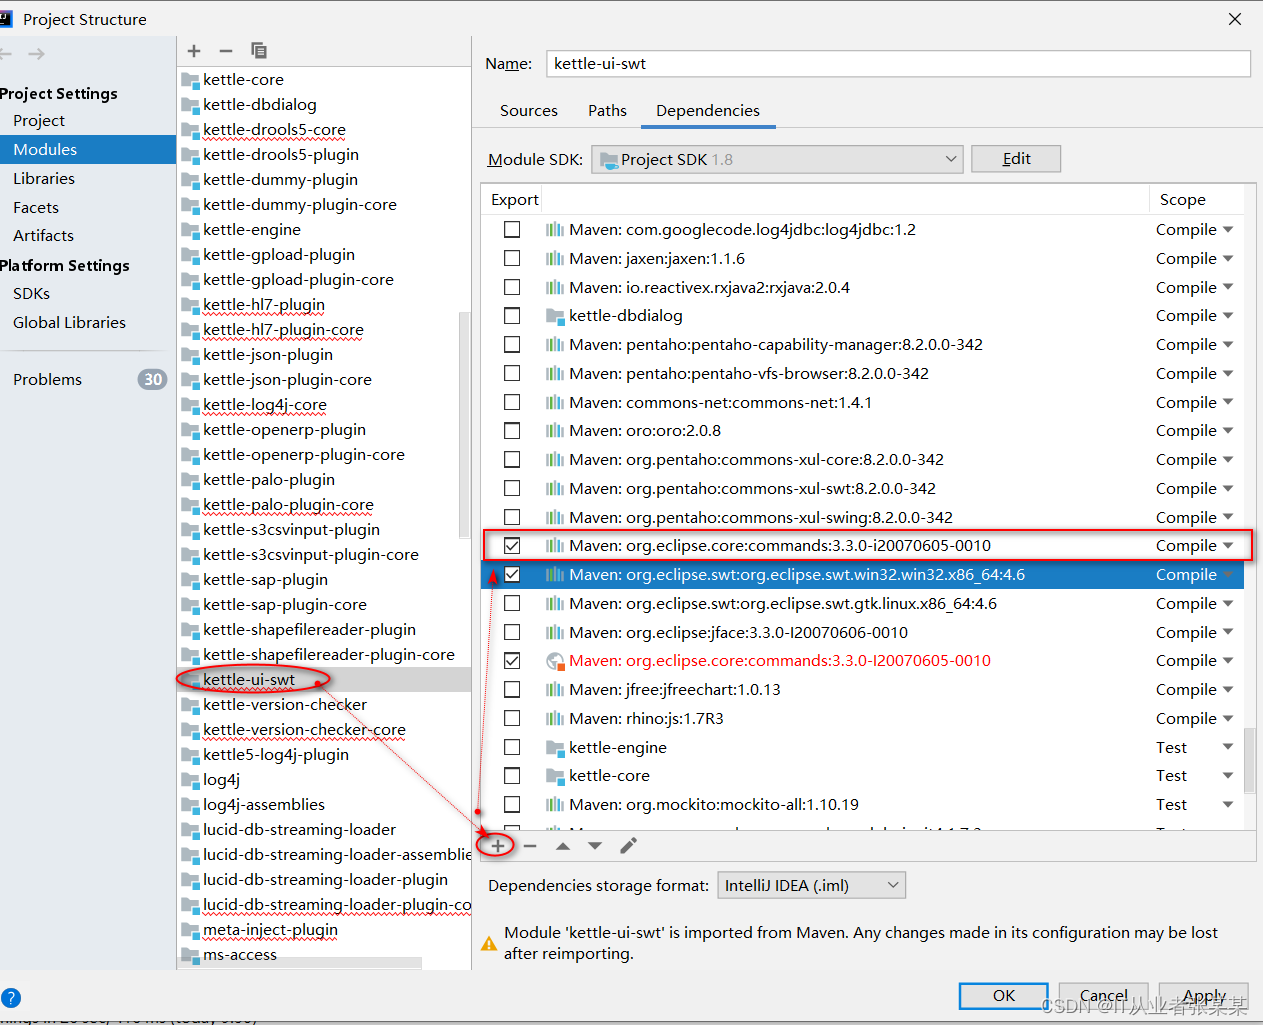Open help question mark icon
This screenshot has width=1263, height=1025.
click(x=11, y=998)
